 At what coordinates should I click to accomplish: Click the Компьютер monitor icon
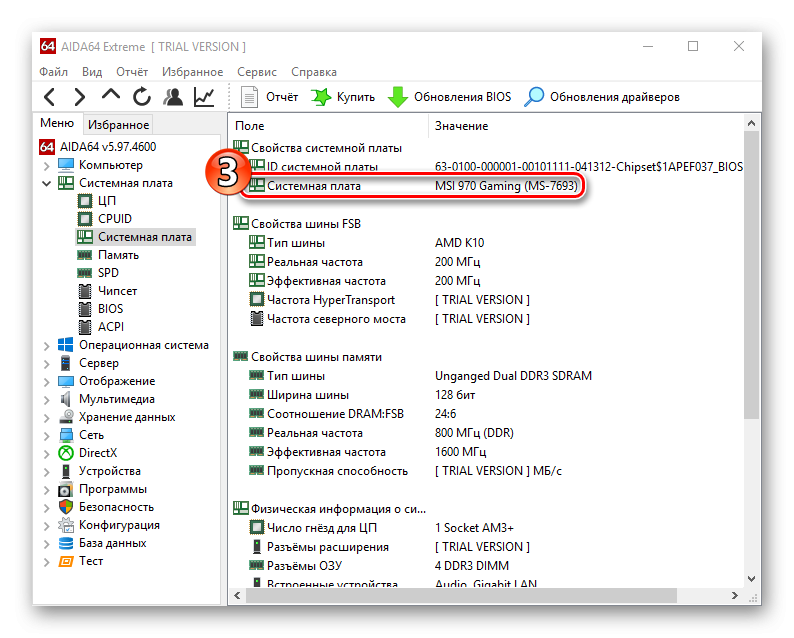tap(66, 165)
